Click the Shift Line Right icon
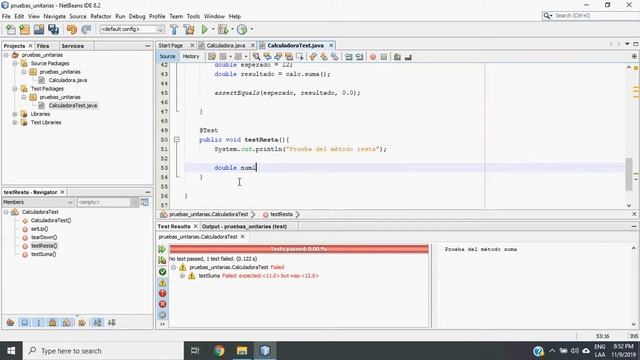Image resolution: width=640 pixels, height=360 pixels. pyautogui.click(x=359, y=57)
